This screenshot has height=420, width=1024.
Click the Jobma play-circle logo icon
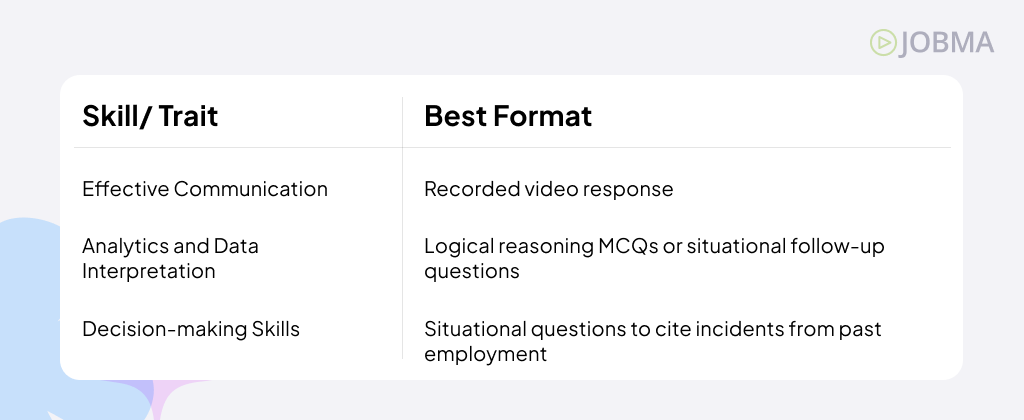(x=883, y=42)
